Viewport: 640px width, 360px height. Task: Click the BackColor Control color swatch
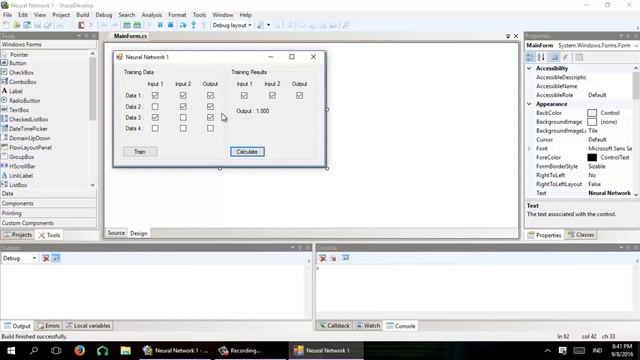(x=592, y=113)
